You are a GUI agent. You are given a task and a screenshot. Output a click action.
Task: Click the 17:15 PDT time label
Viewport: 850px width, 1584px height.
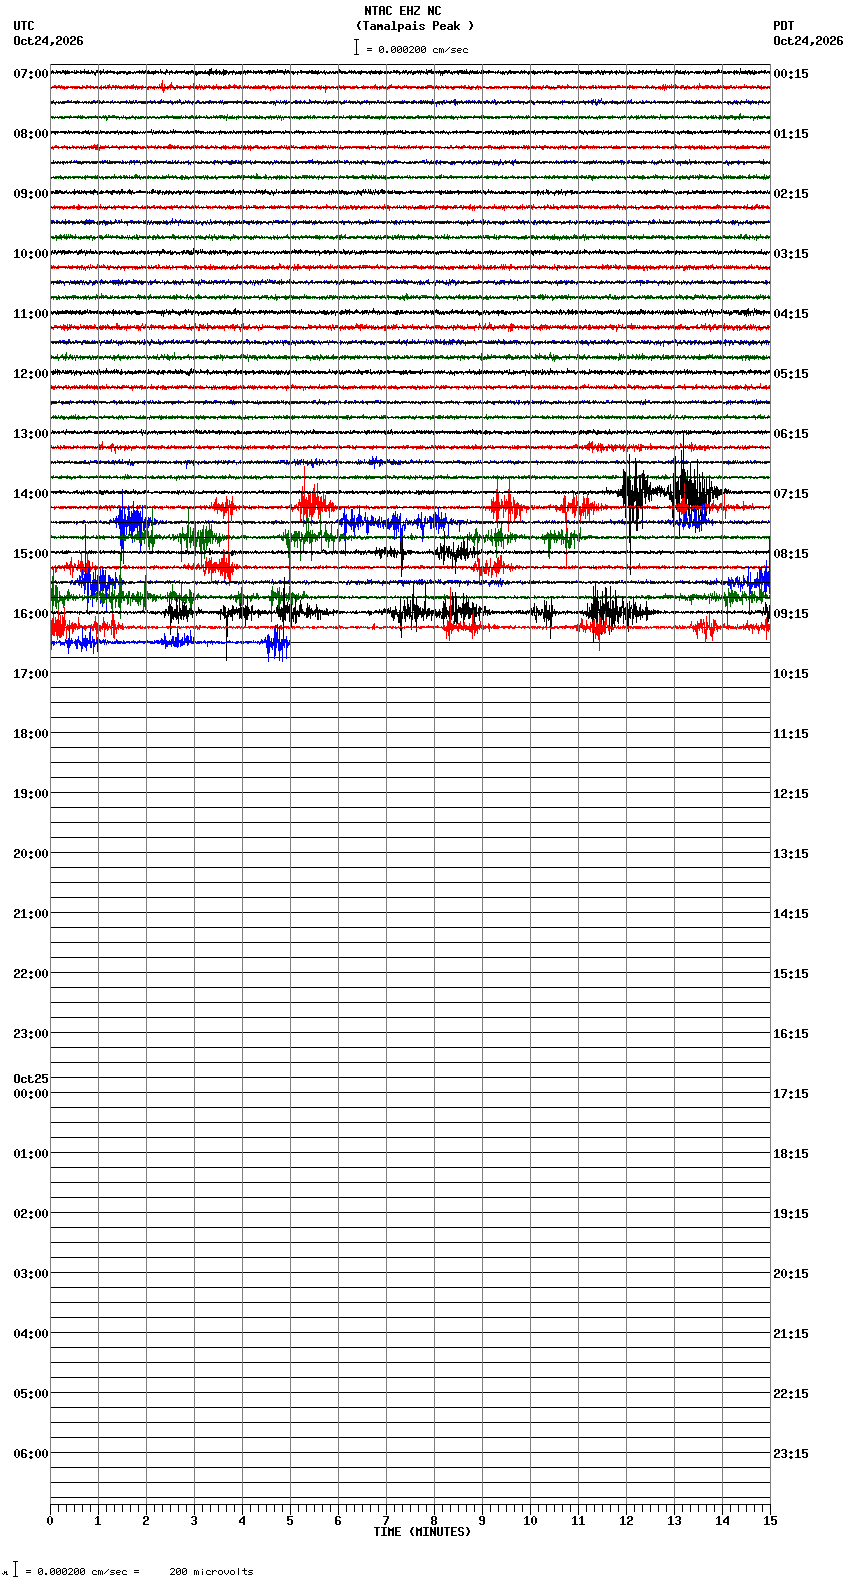tap(791, 1094)
